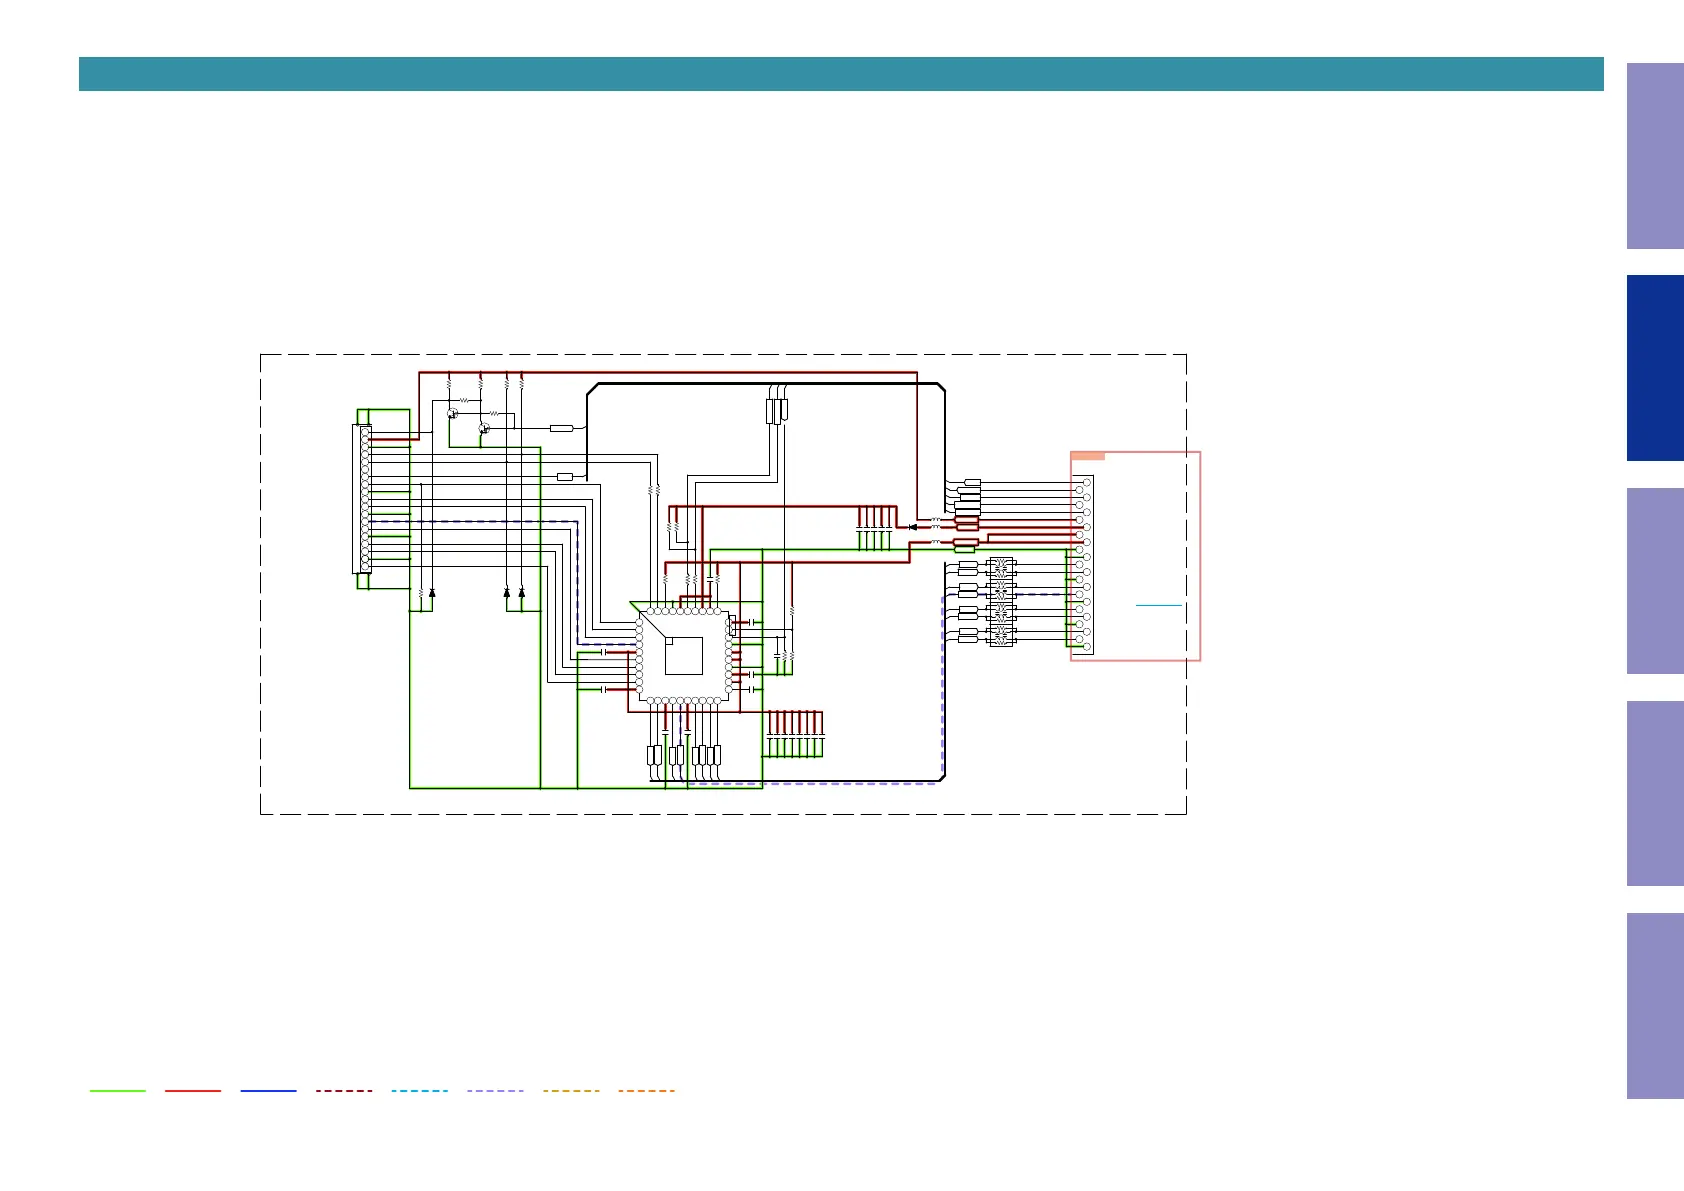Viewport: 1684px width, 1191px height.
Task: Click the square IC chip in the schematic
Action: point(684,656)
